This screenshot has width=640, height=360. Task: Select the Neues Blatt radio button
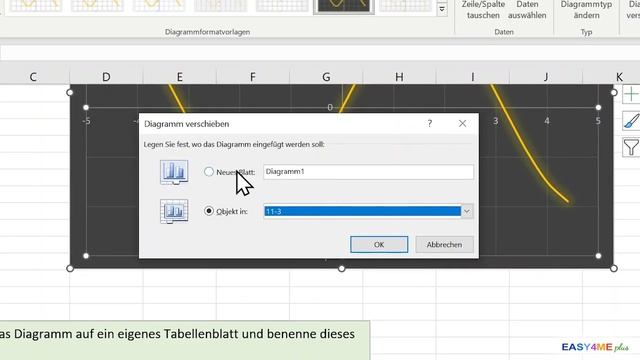[x=209, y=172]
